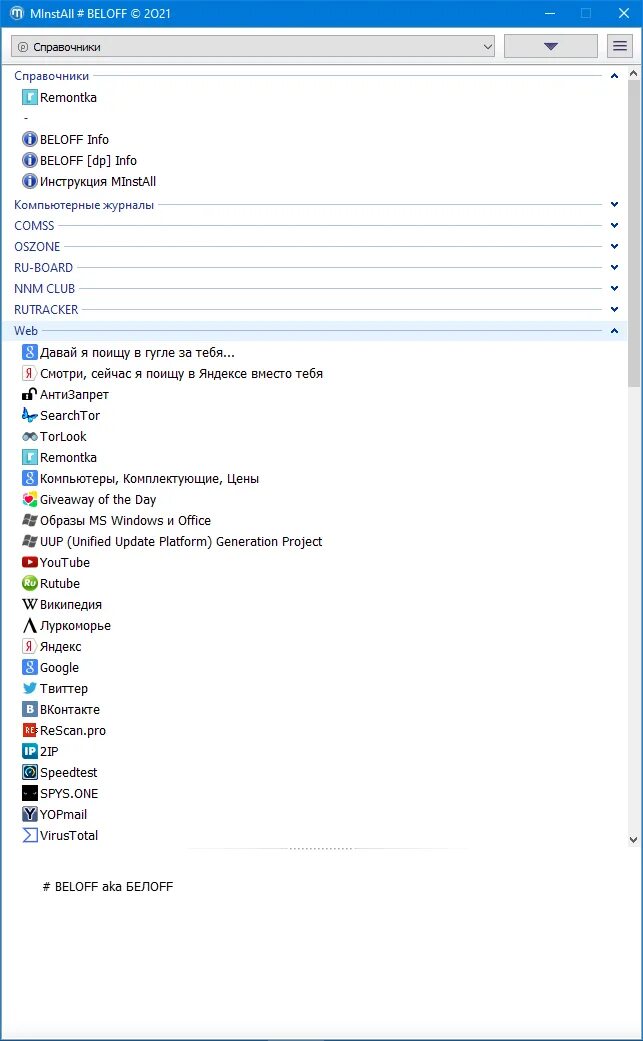Click the Giveaway of the Day icon
Screen dimensions: 643x1041
(x=30, y=499)
